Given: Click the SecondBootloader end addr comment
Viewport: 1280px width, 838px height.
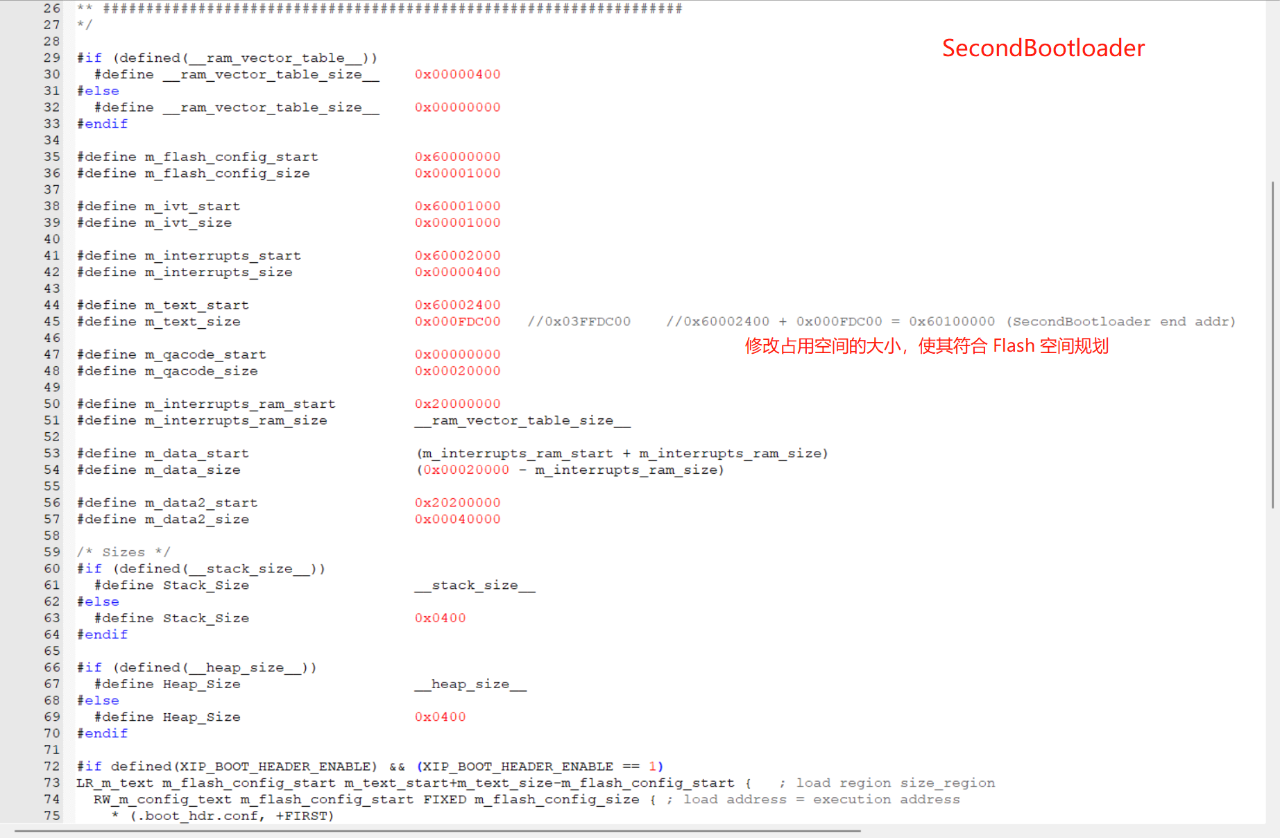Looking at the screenshot, I should (1120, 322).
